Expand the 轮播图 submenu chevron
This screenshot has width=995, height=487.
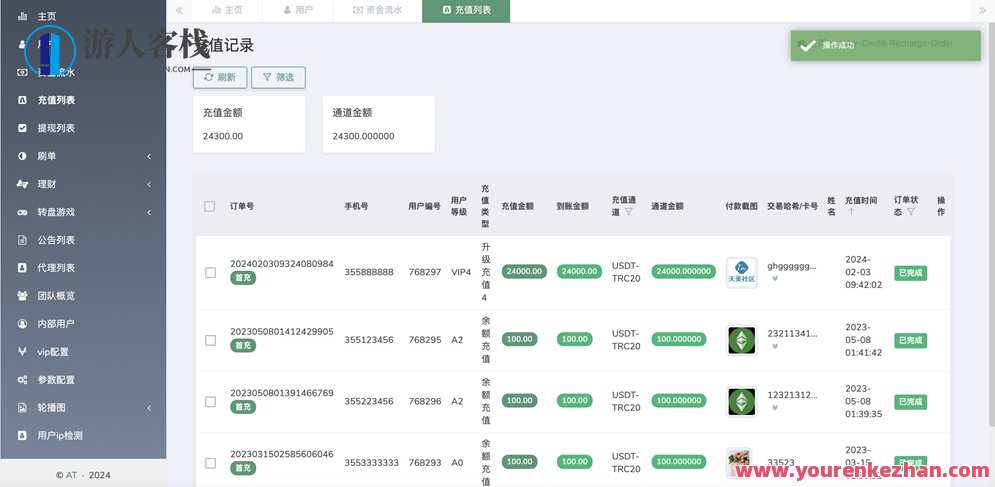pyautogui.click(x=149, y=408)
